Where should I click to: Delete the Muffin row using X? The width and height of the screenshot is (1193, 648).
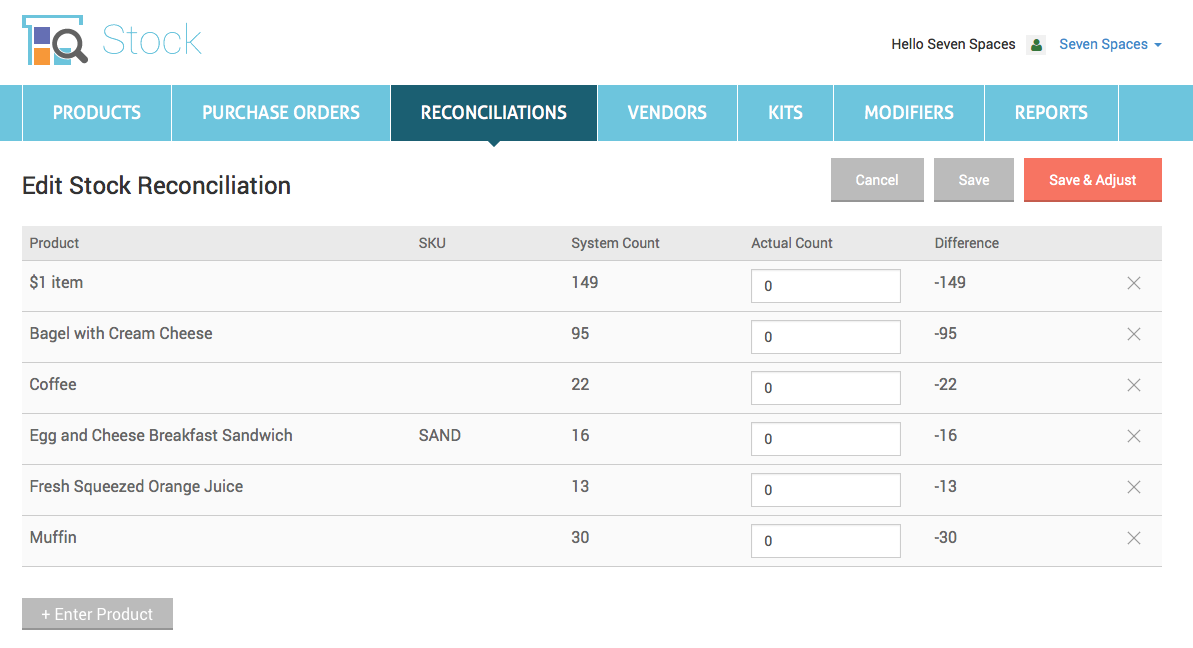(x=1133, y=538)
